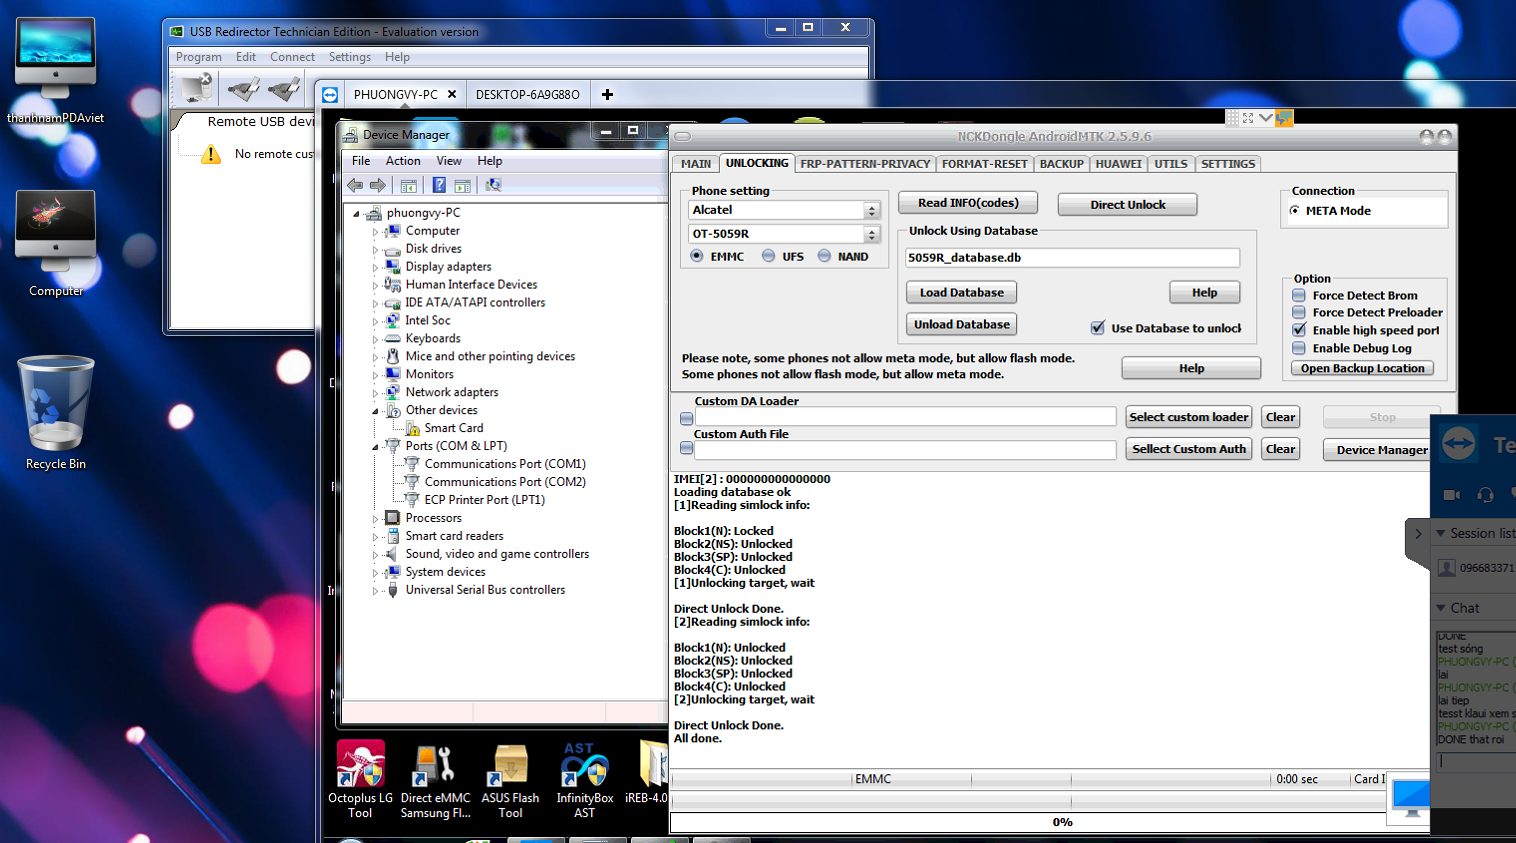
Task: Click the Custom DA Loader path field
Action: click(x=906, y=417)
